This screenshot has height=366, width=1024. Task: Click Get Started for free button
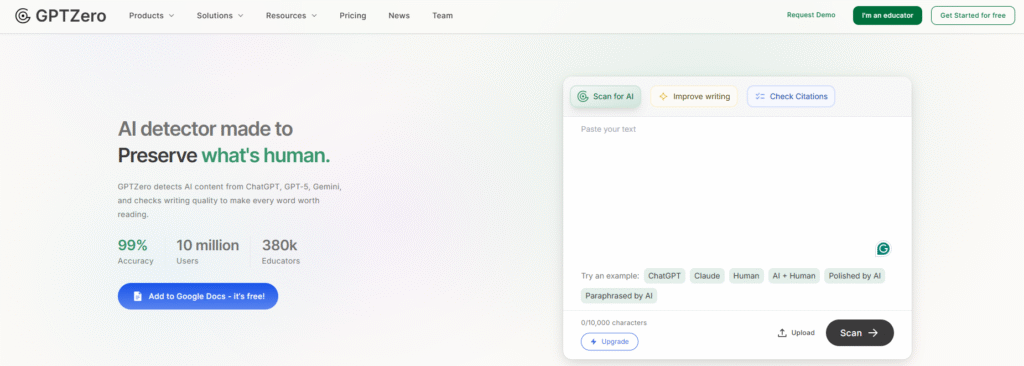[972, 16]
